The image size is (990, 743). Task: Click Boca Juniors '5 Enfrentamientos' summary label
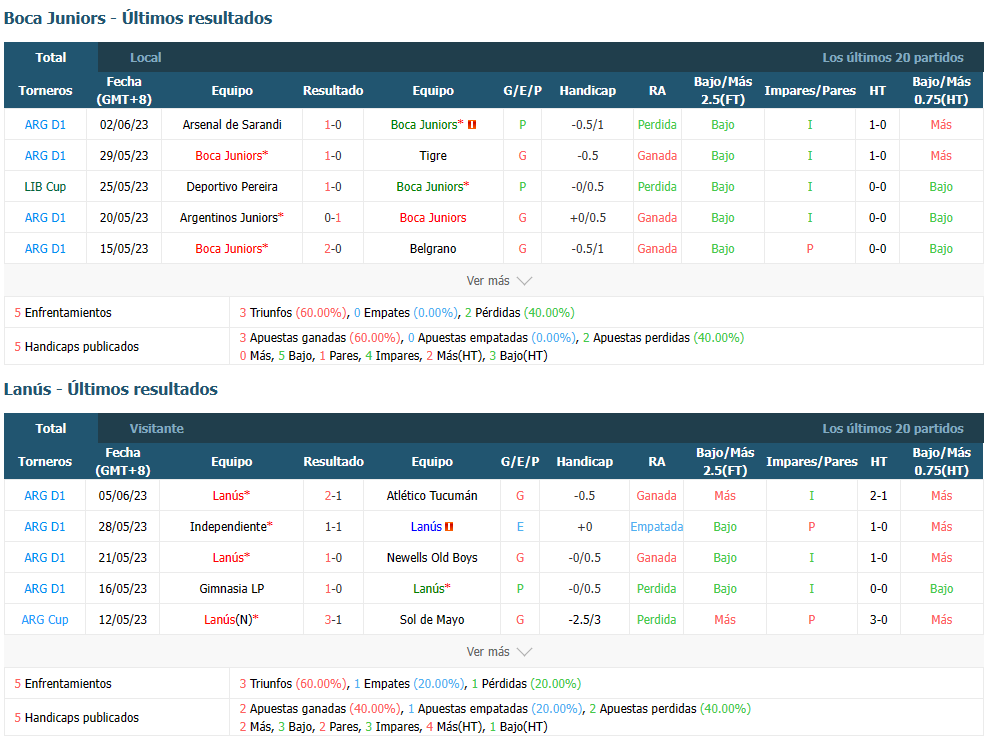(x=63, y=313)
